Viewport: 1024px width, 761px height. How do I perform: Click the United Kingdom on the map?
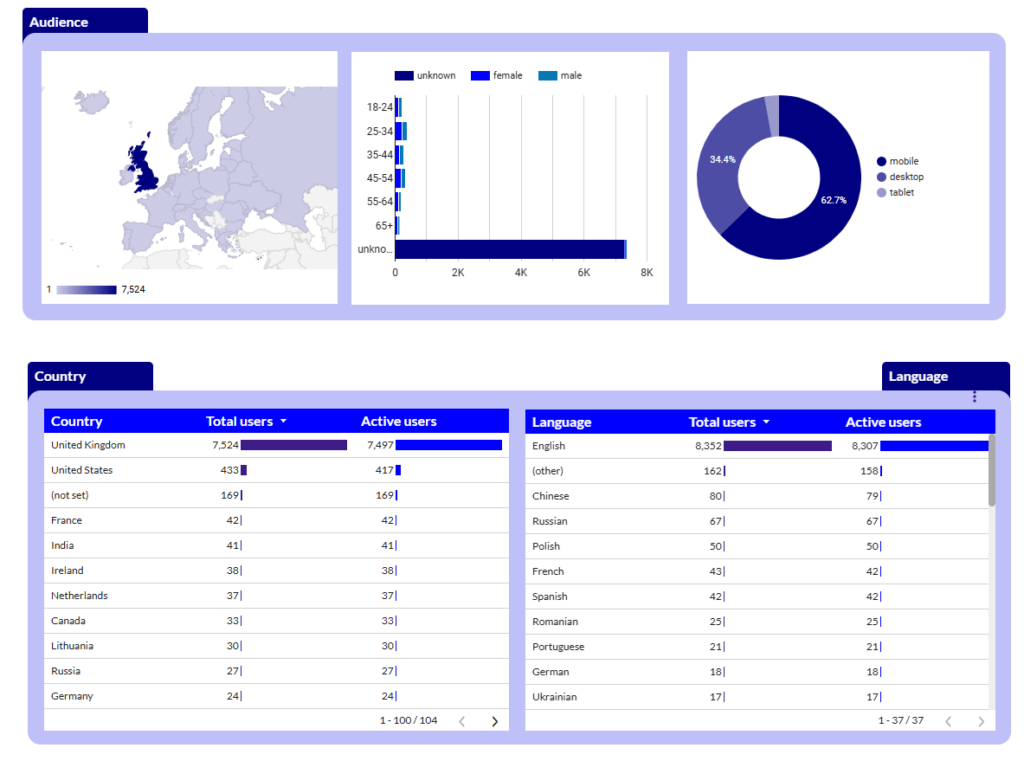pos(143,167)
